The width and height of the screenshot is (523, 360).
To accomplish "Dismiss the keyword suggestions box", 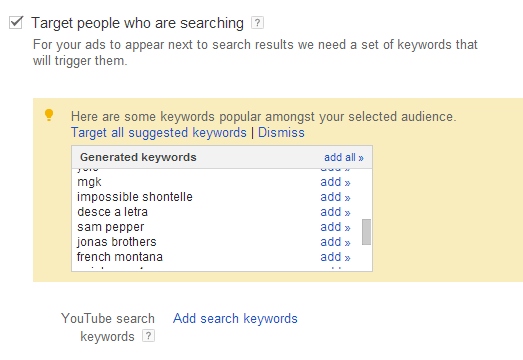I will [281, 132].
